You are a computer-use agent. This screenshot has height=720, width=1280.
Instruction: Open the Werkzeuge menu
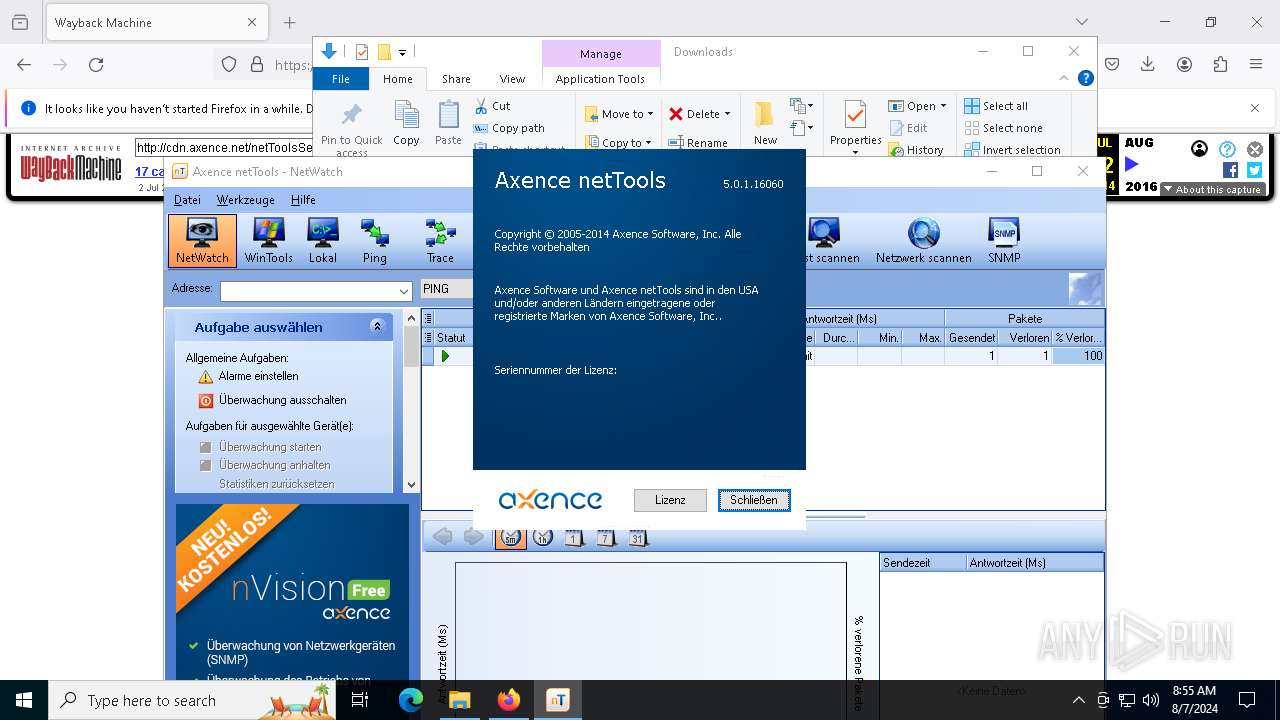[245, 200]
